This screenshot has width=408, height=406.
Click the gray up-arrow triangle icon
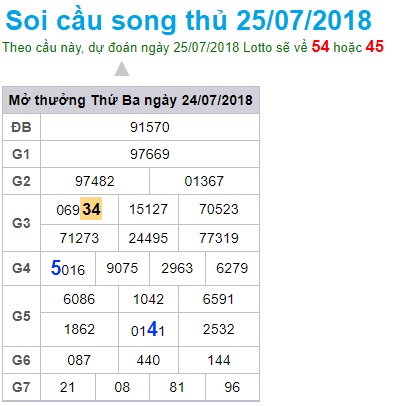(x=122, y=69)
